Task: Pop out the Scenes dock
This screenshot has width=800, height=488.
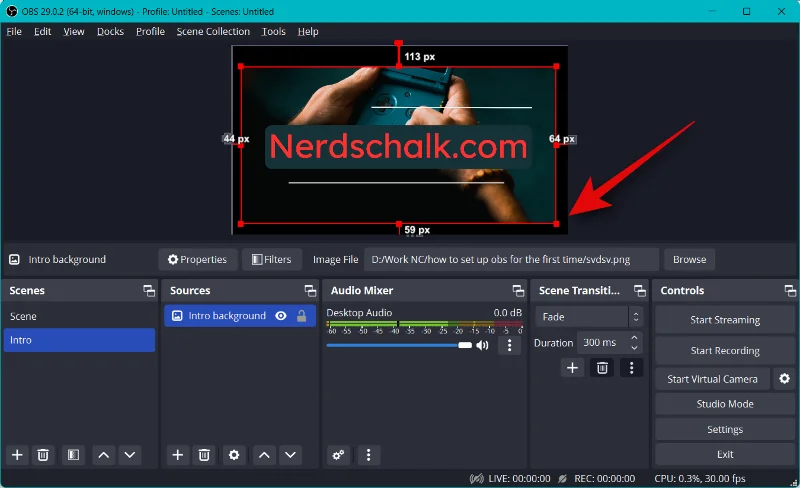Action: click(x=149, y=290)
